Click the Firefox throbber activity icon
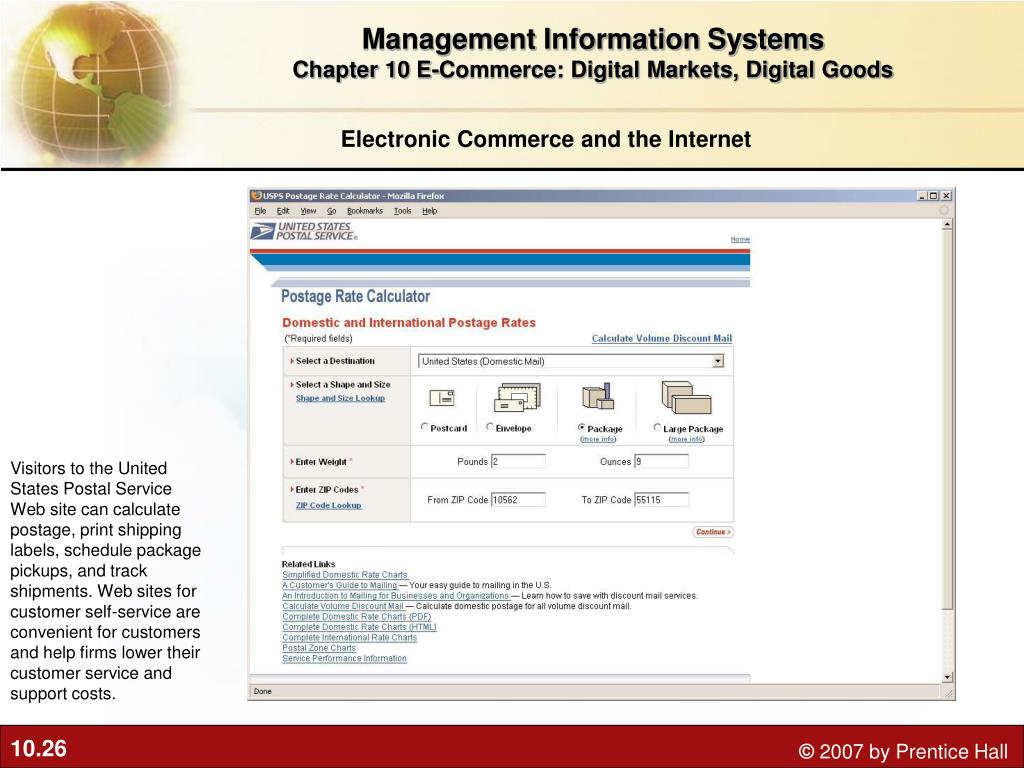 (x=944, y=210)
